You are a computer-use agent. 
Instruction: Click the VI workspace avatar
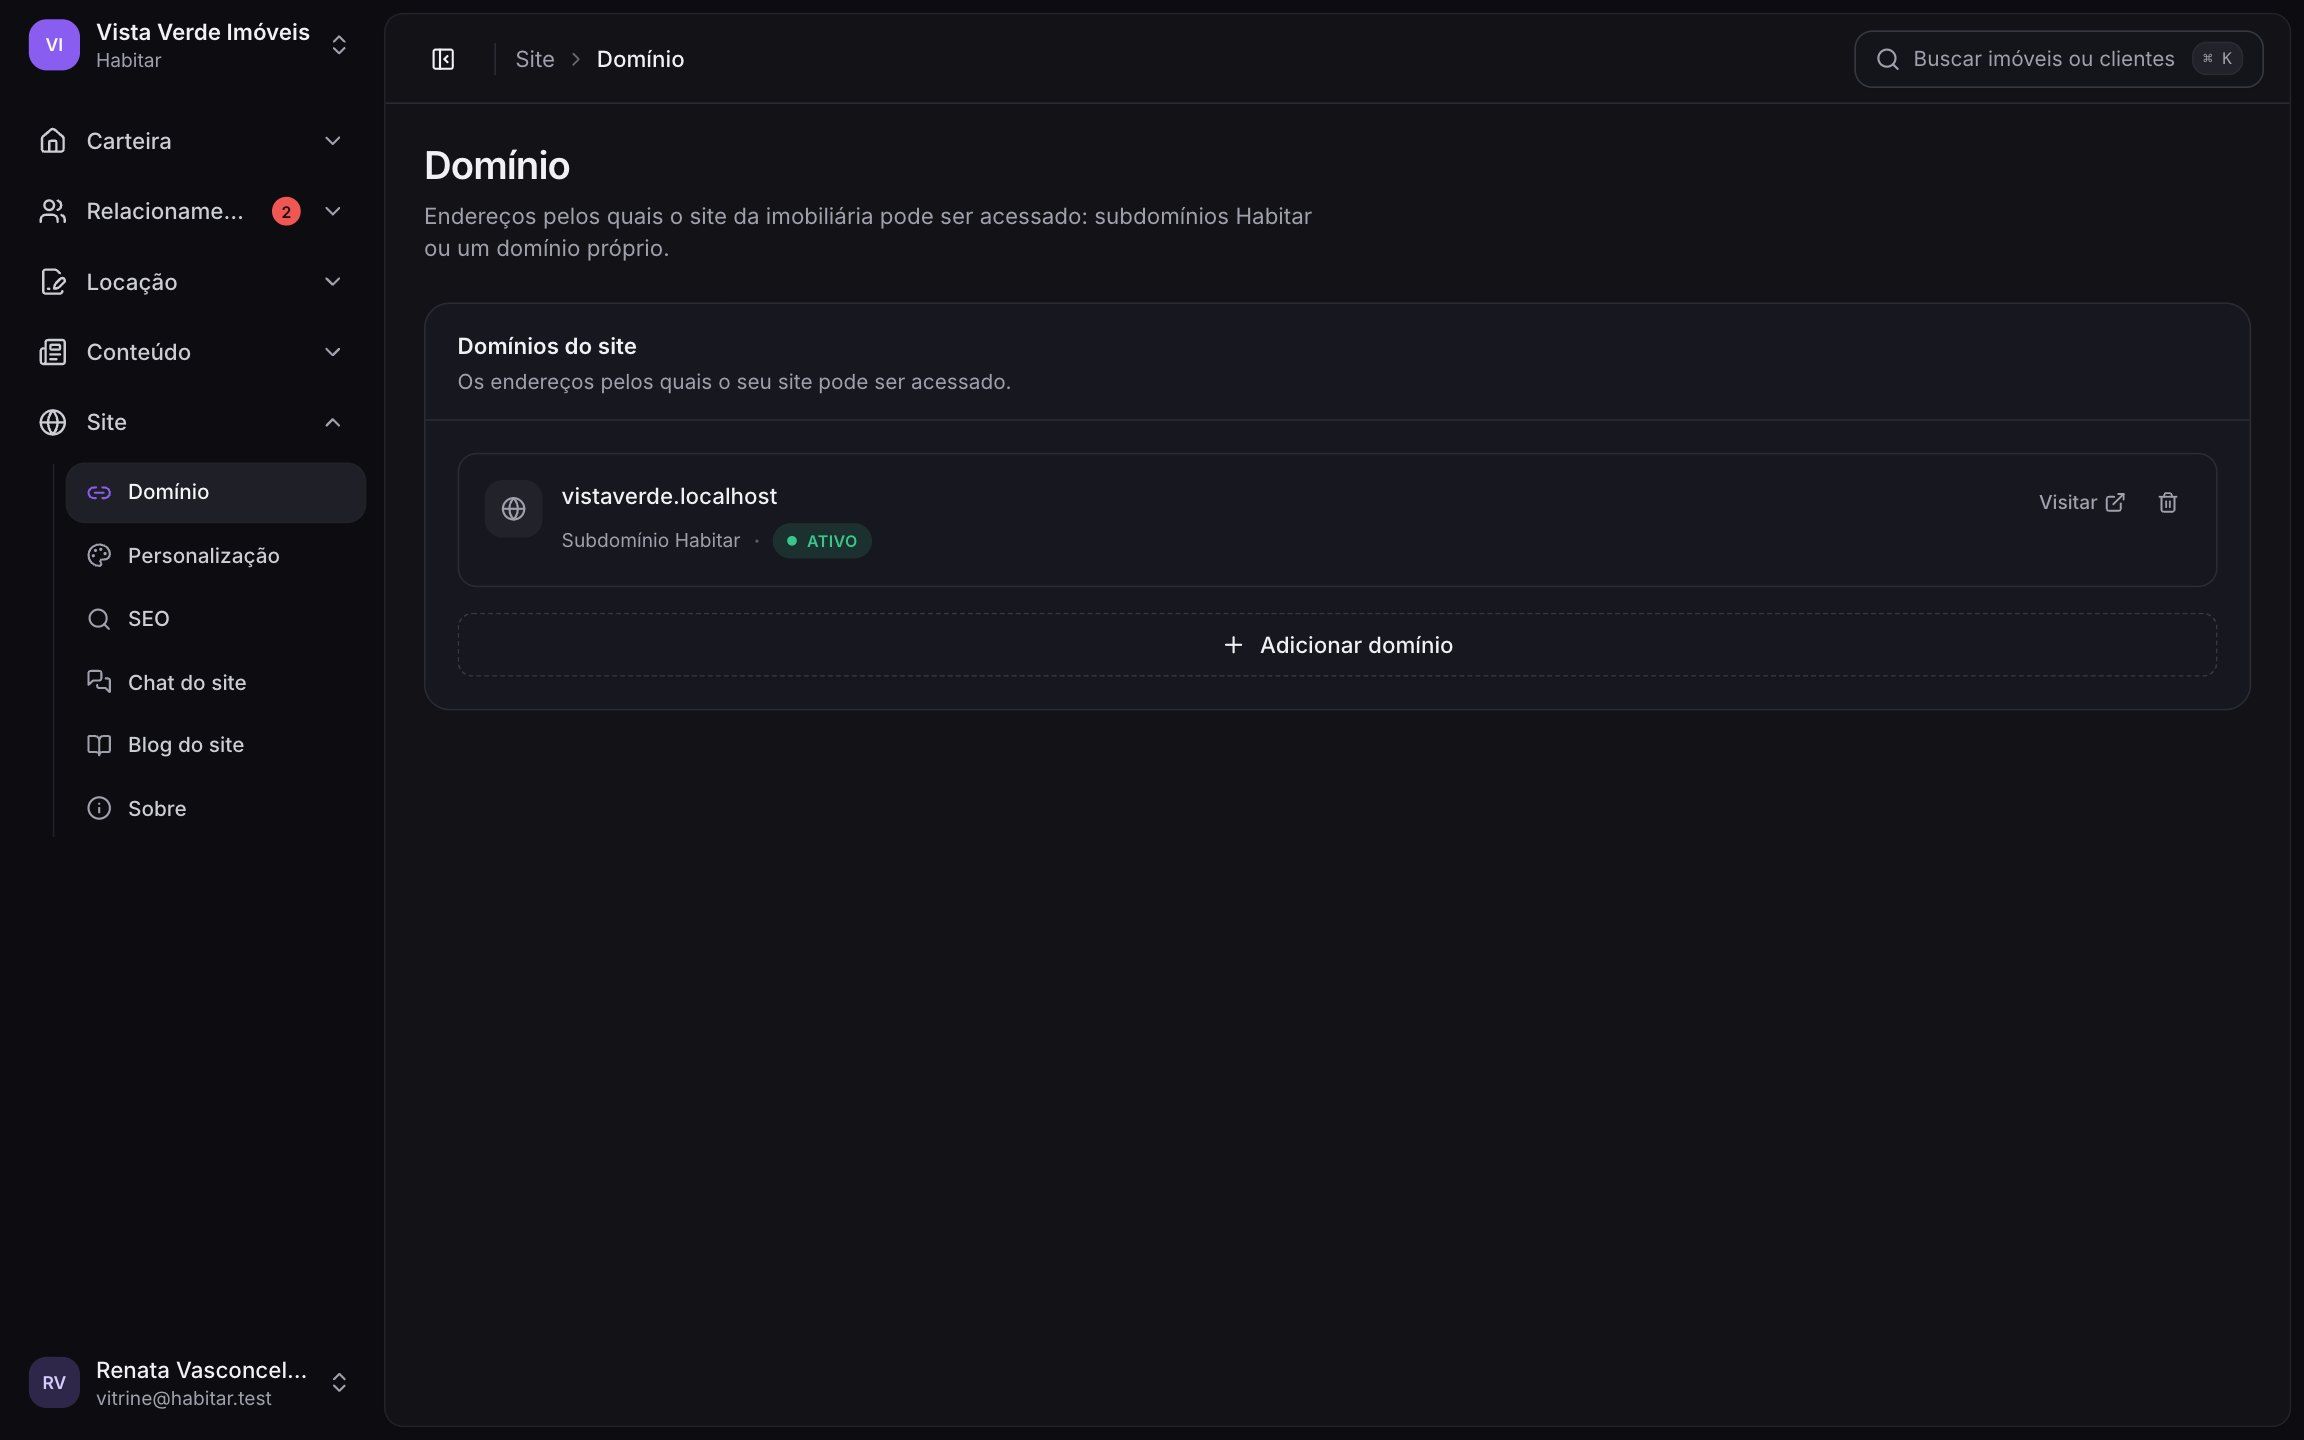tap(54, 45)
